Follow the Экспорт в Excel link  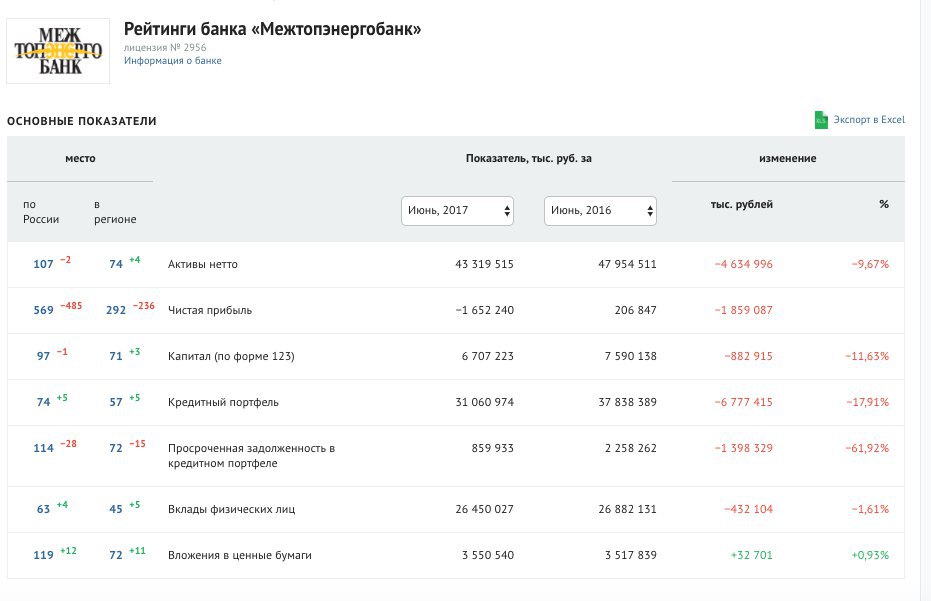click(x=869, y=119)
